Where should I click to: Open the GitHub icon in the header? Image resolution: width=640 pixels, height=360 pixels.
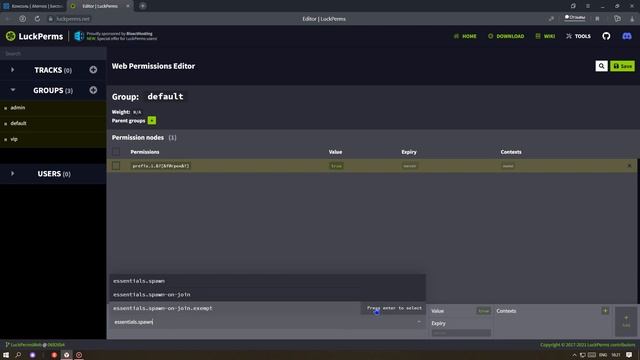point(606,36)
